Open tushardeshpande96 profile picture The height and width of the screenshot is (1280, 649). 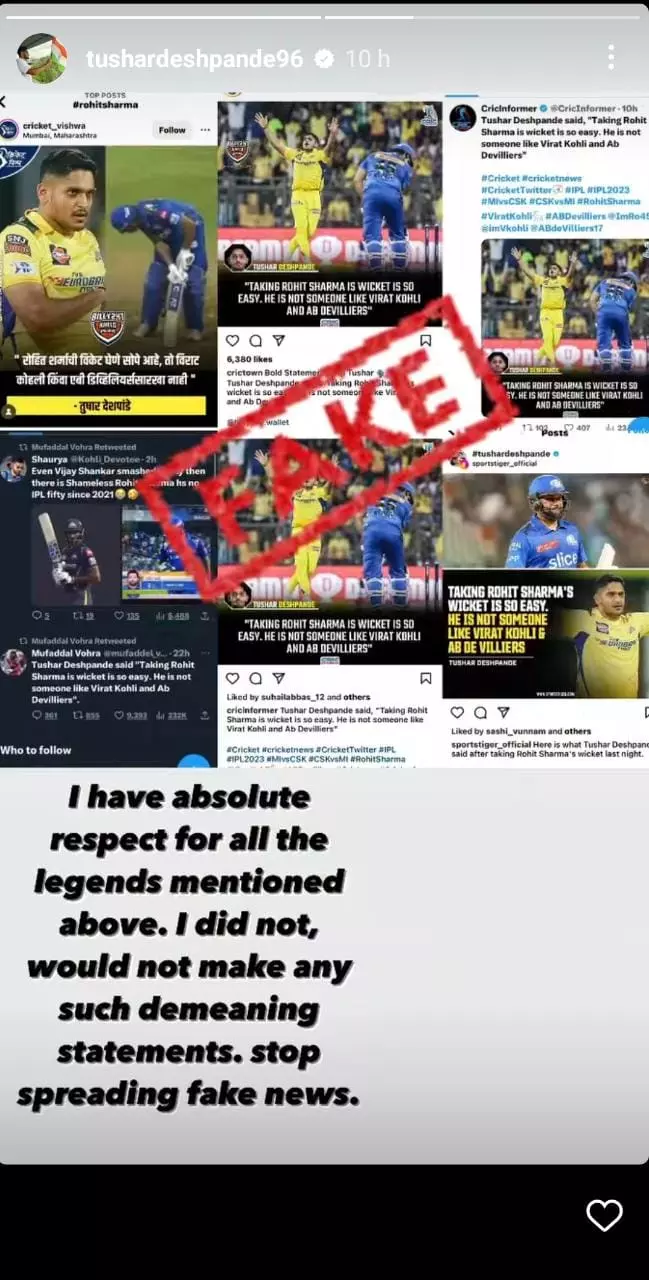42,58
